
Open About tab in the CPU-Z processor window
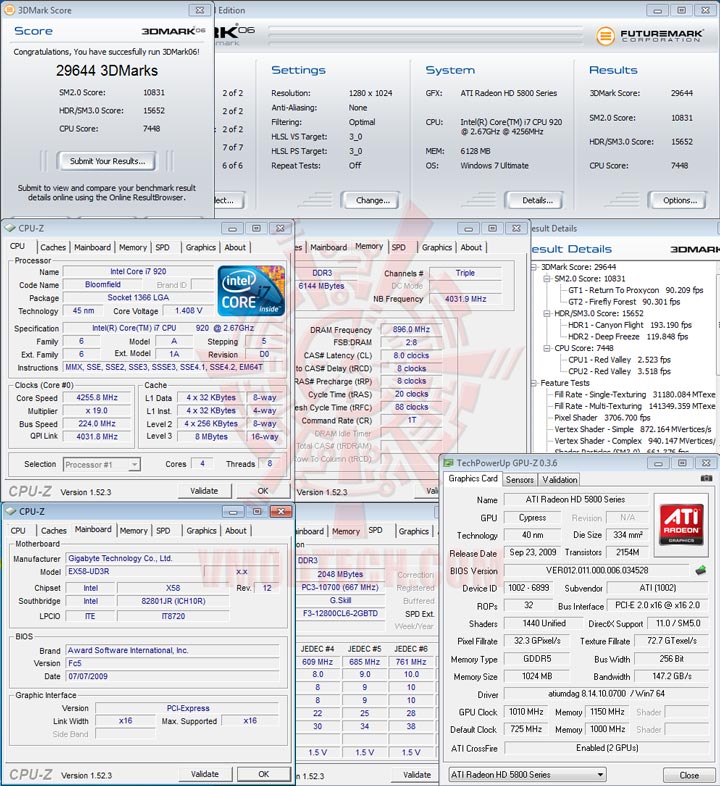[235, 247]
